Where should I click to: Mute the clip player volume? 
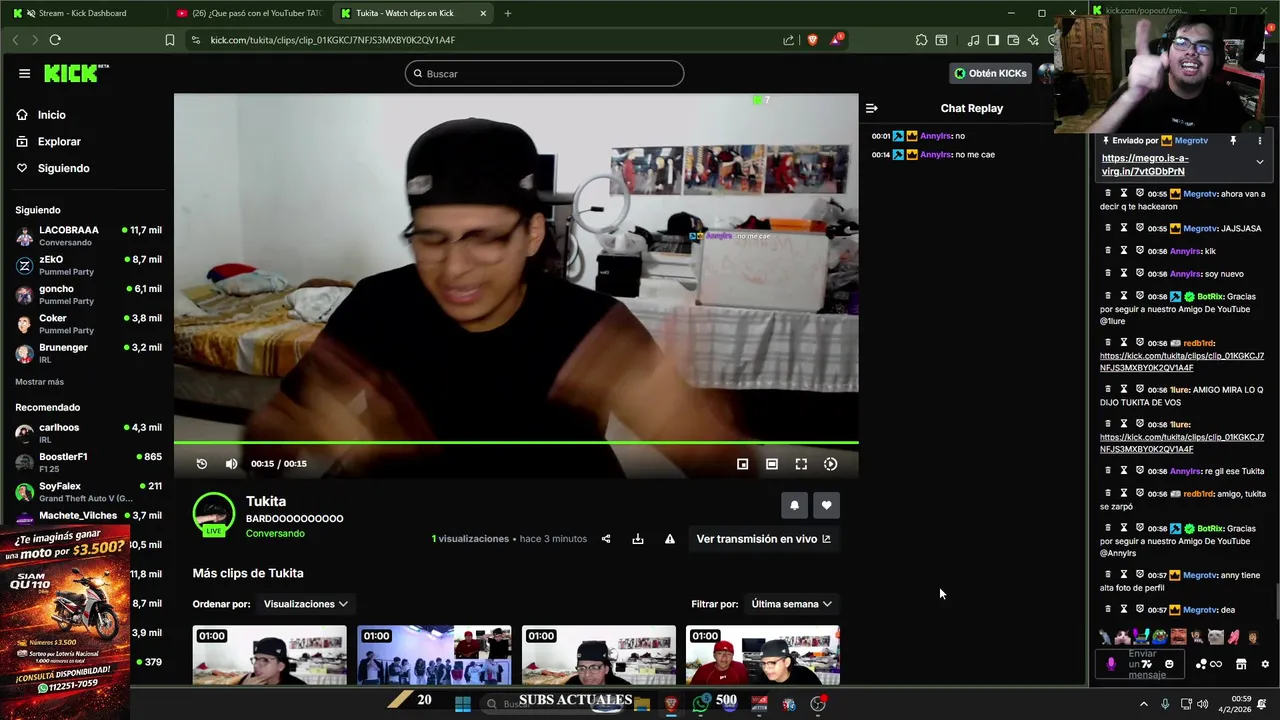(x=231, y=464)
